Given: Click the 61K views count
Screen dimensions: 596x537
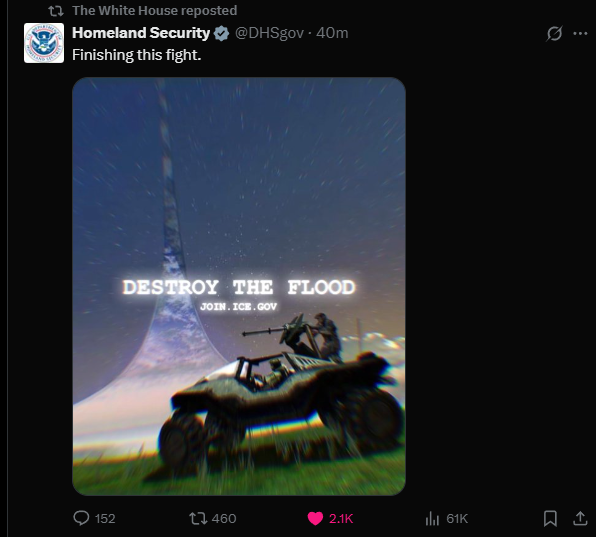Looking at the screenshot, I should 457,518.
